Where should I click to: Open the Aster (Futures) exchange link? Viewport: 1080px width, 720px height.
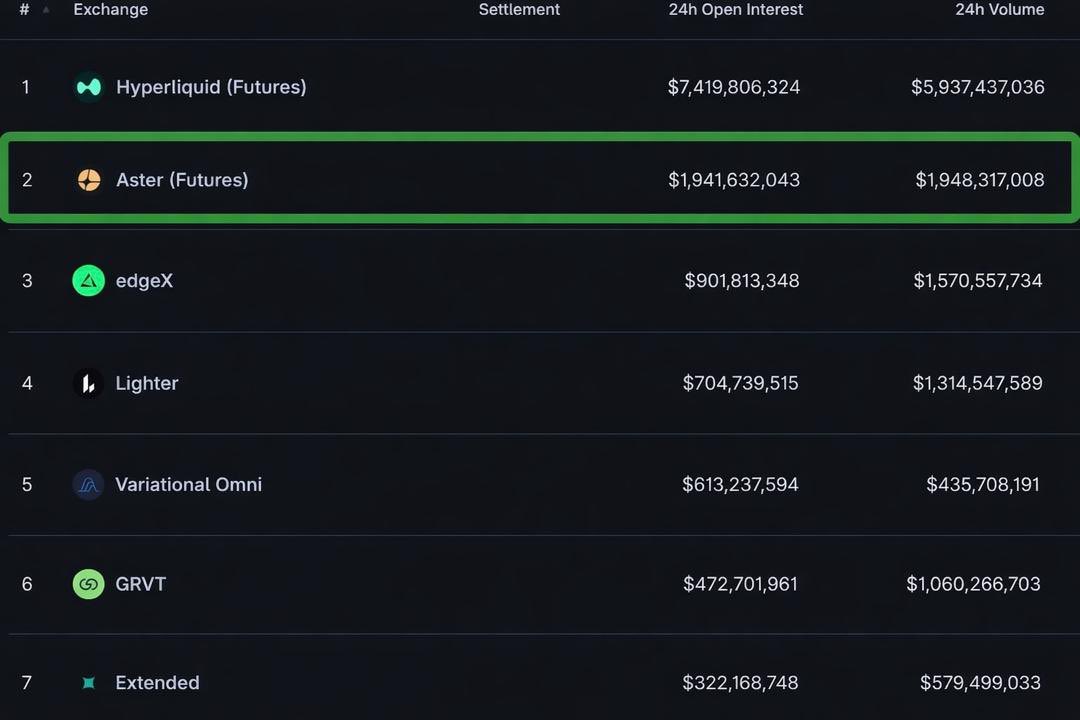[x=182, y=180]
